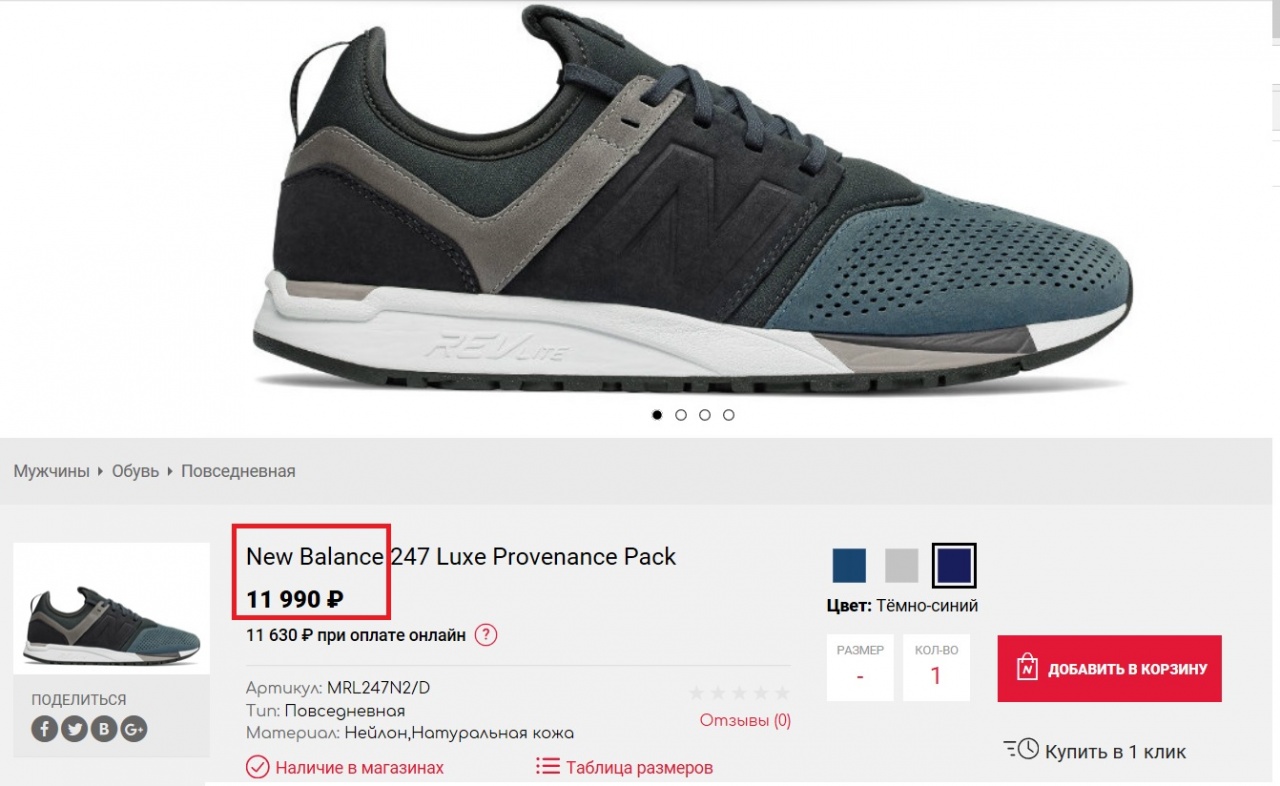This screenshot has width=1280, height=786.
Task: Click the store availability checkmark icon
Action: click(258, 767)
